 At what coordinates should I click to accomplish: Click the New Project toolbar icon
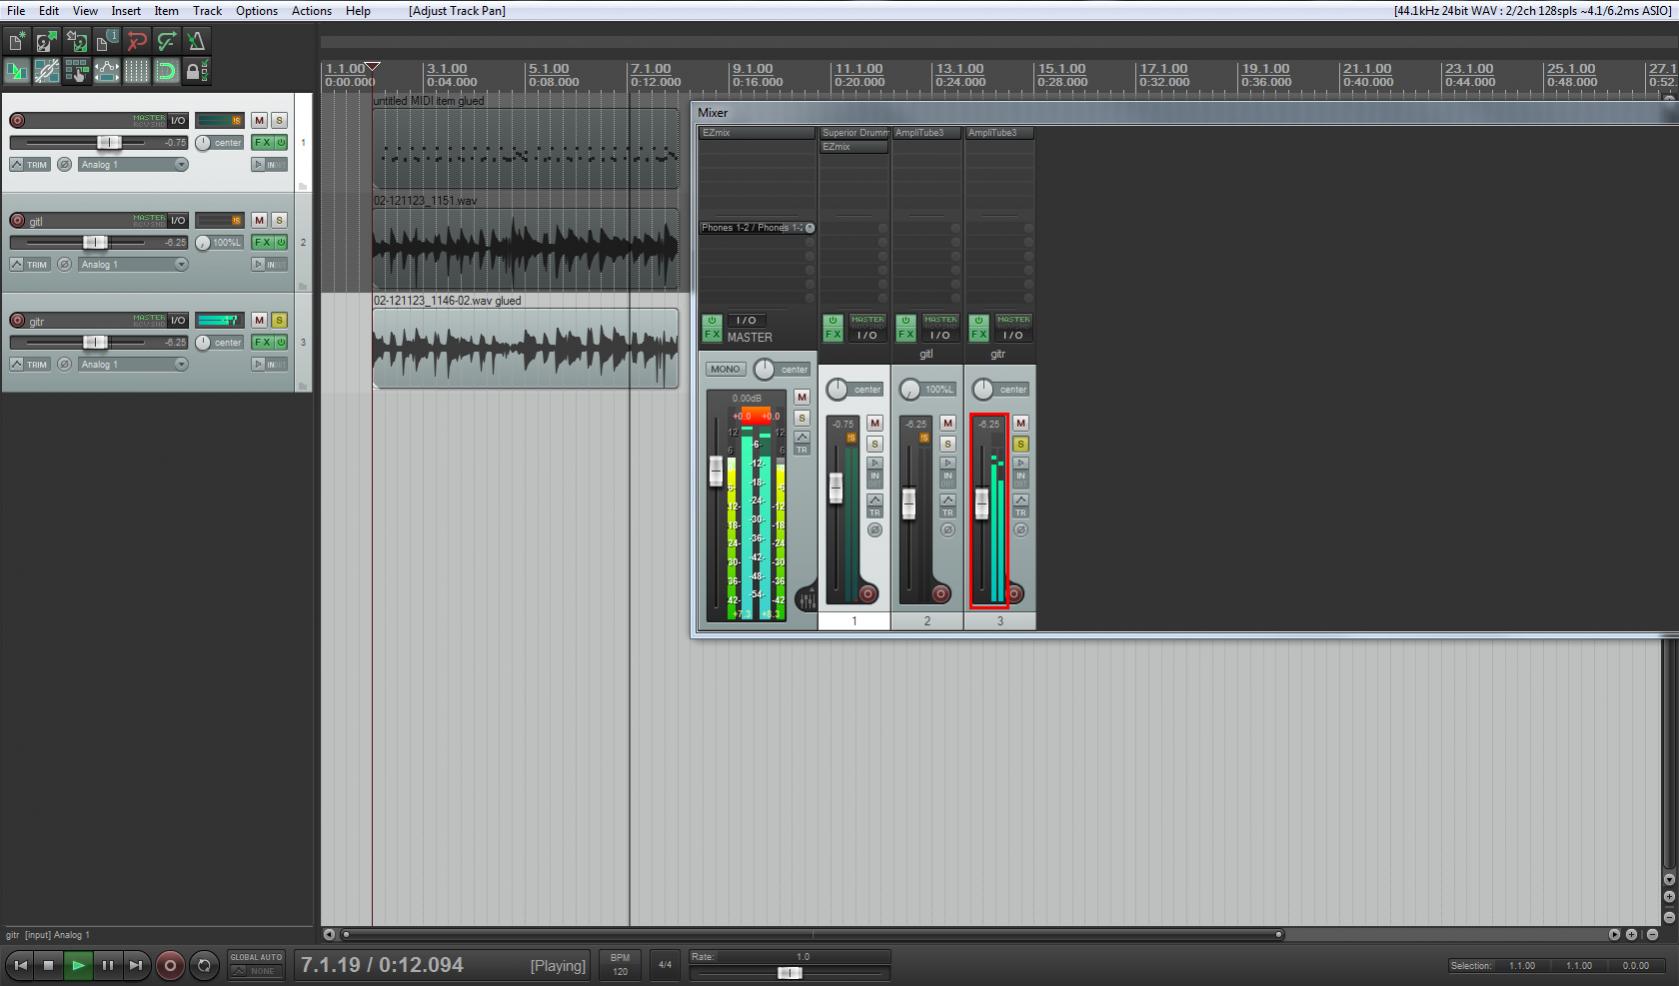tap(17, 41)
